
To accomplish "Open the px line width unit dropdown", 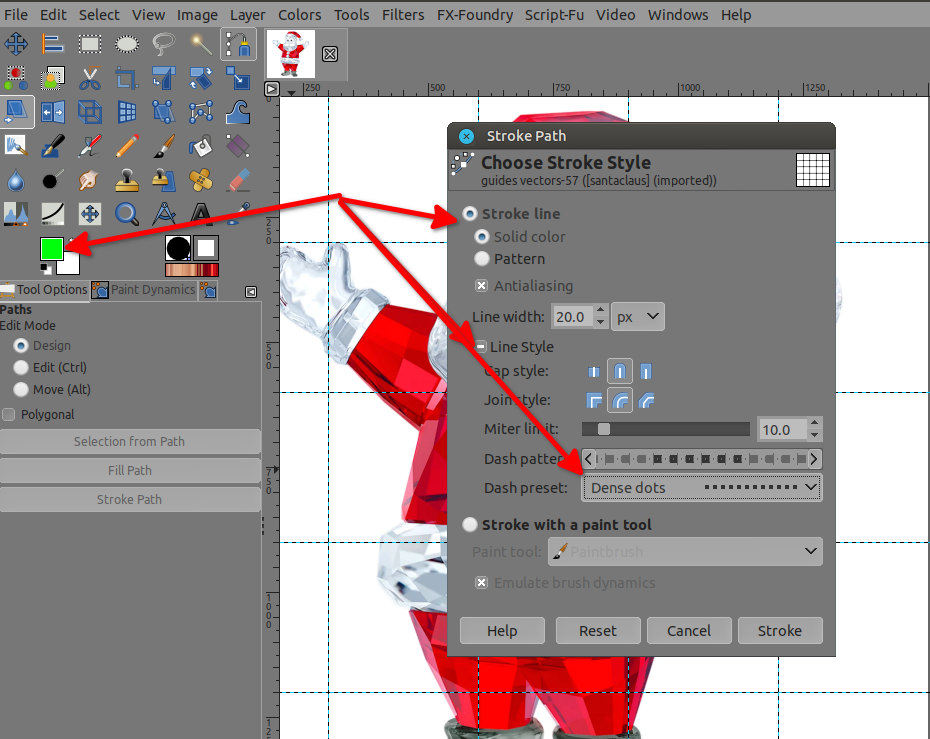I will click(638, 317).
